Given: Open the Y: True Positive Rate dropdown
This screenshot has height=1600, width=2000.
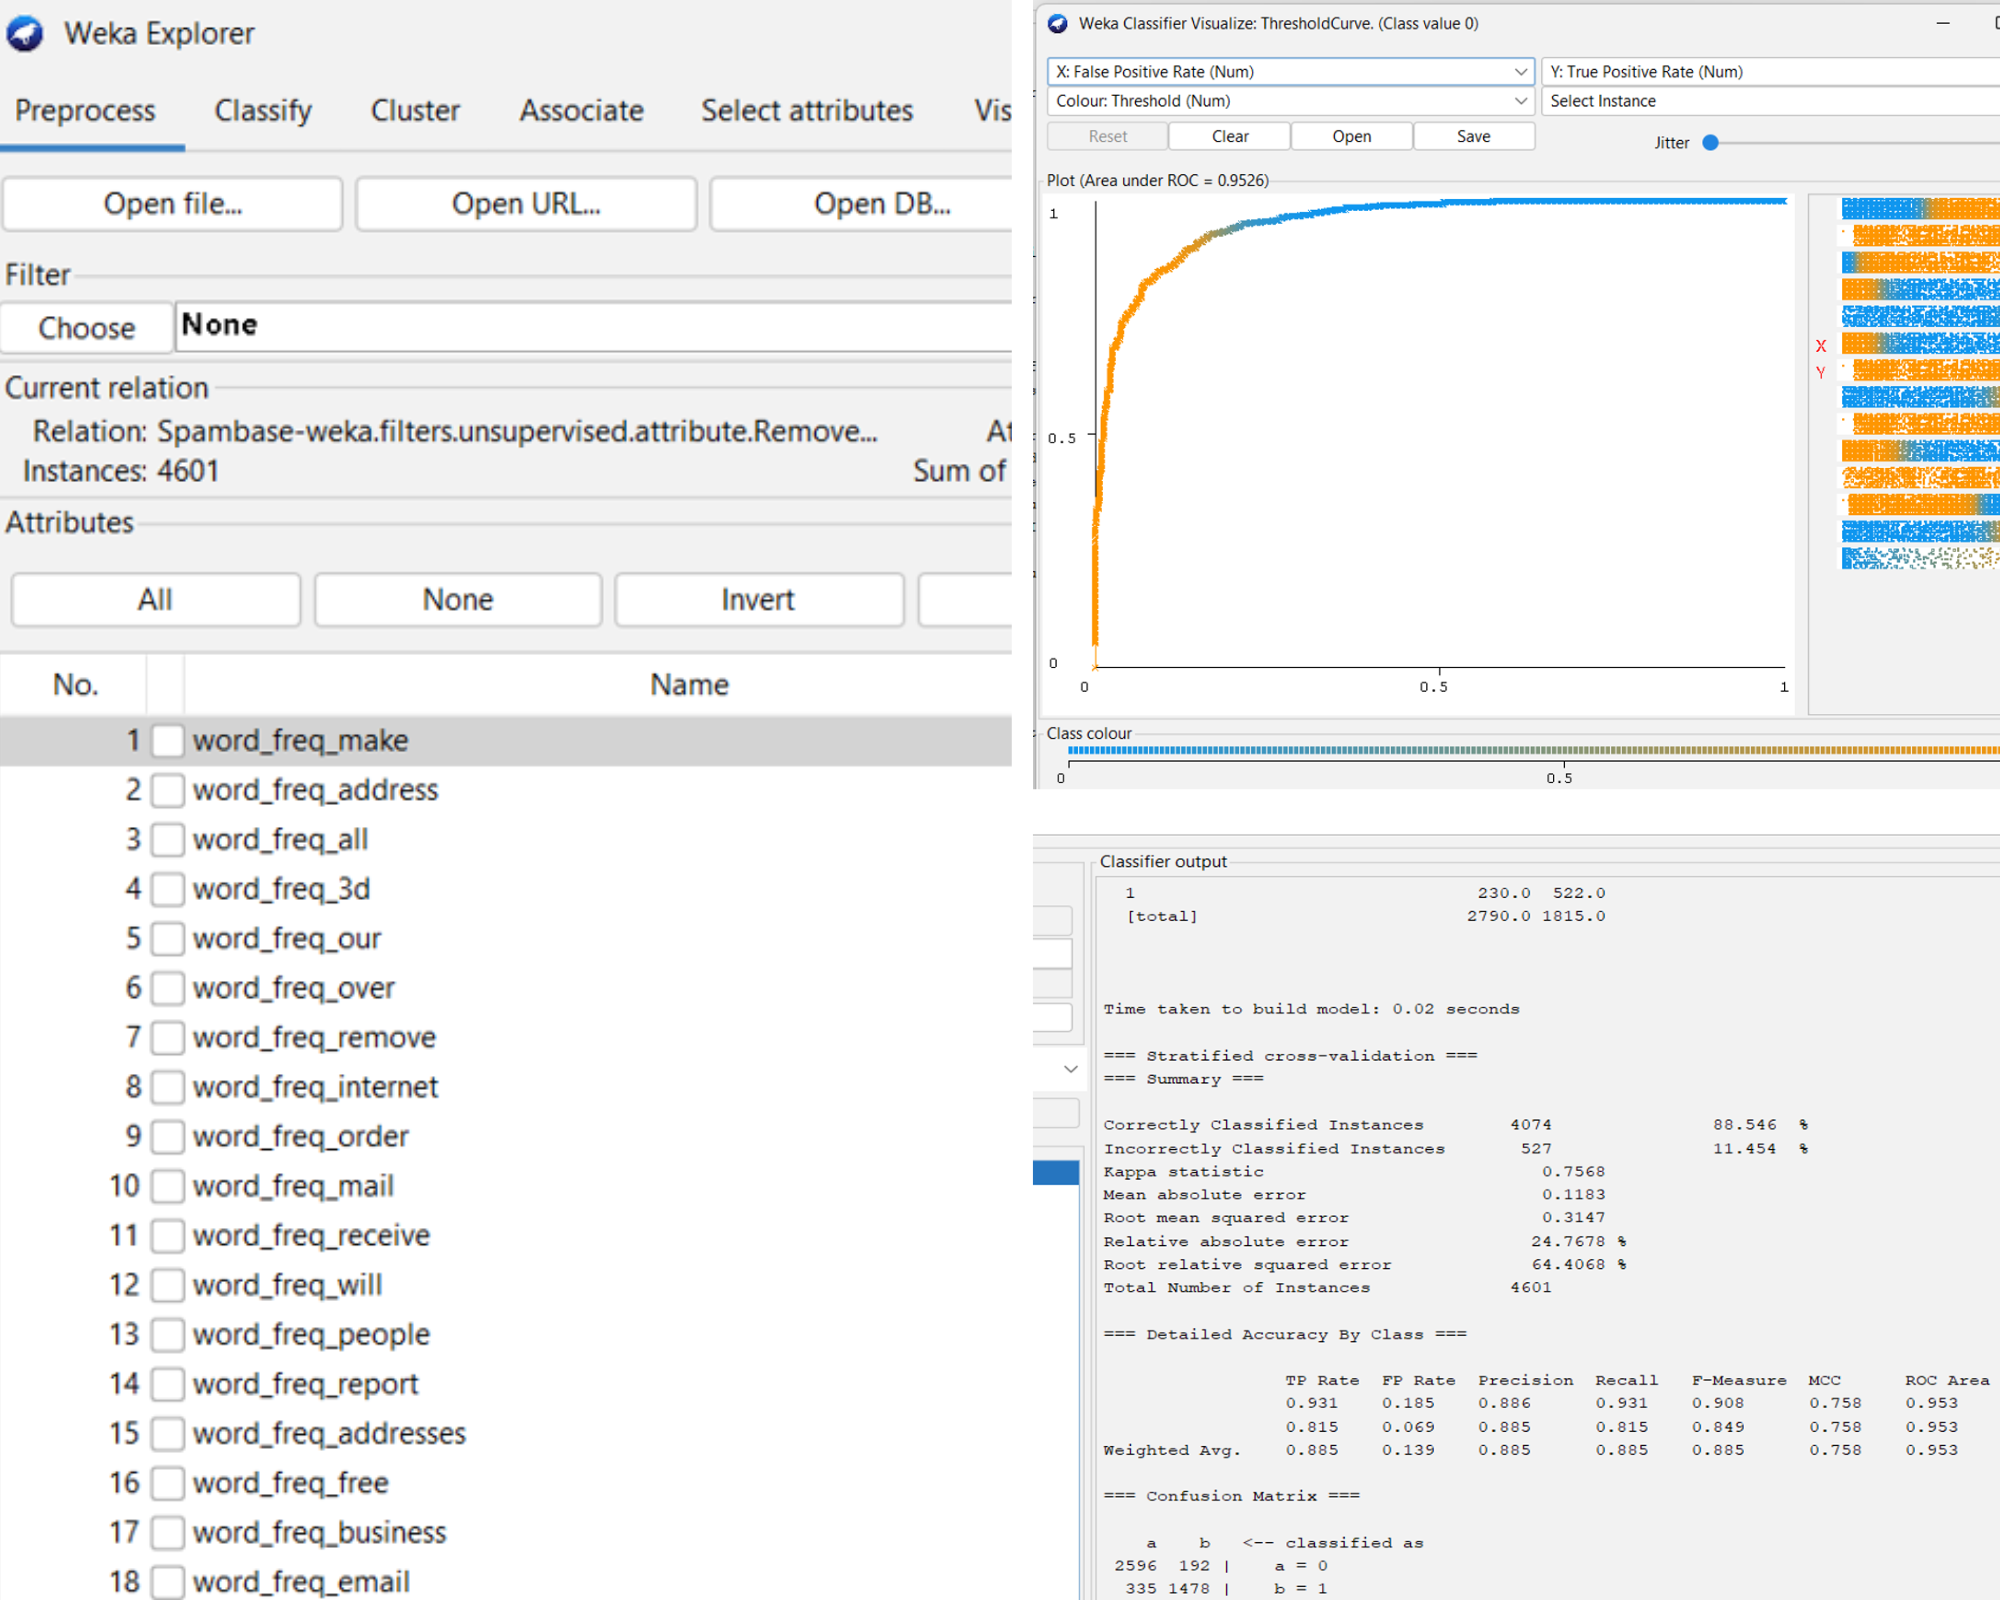Looking at the screenshot, I should (x=1770, y=72).
